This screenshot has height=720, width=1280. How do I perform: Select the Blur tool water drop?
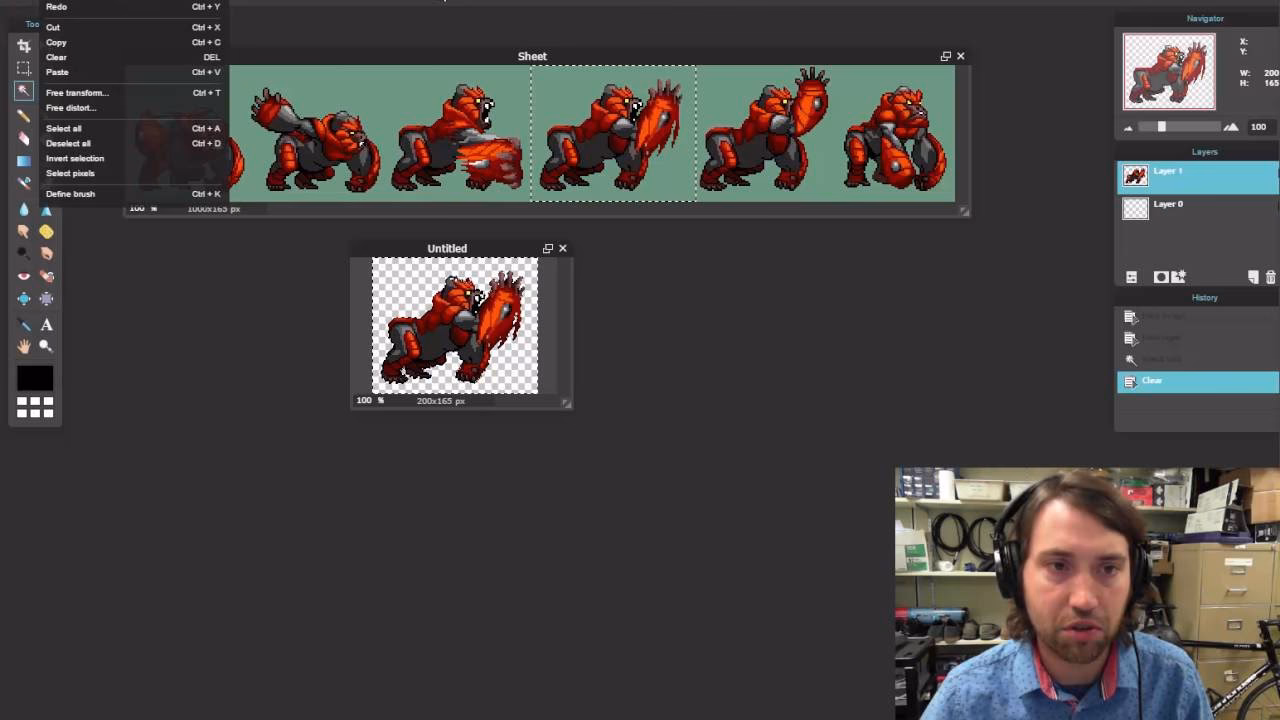click(24, 209)
